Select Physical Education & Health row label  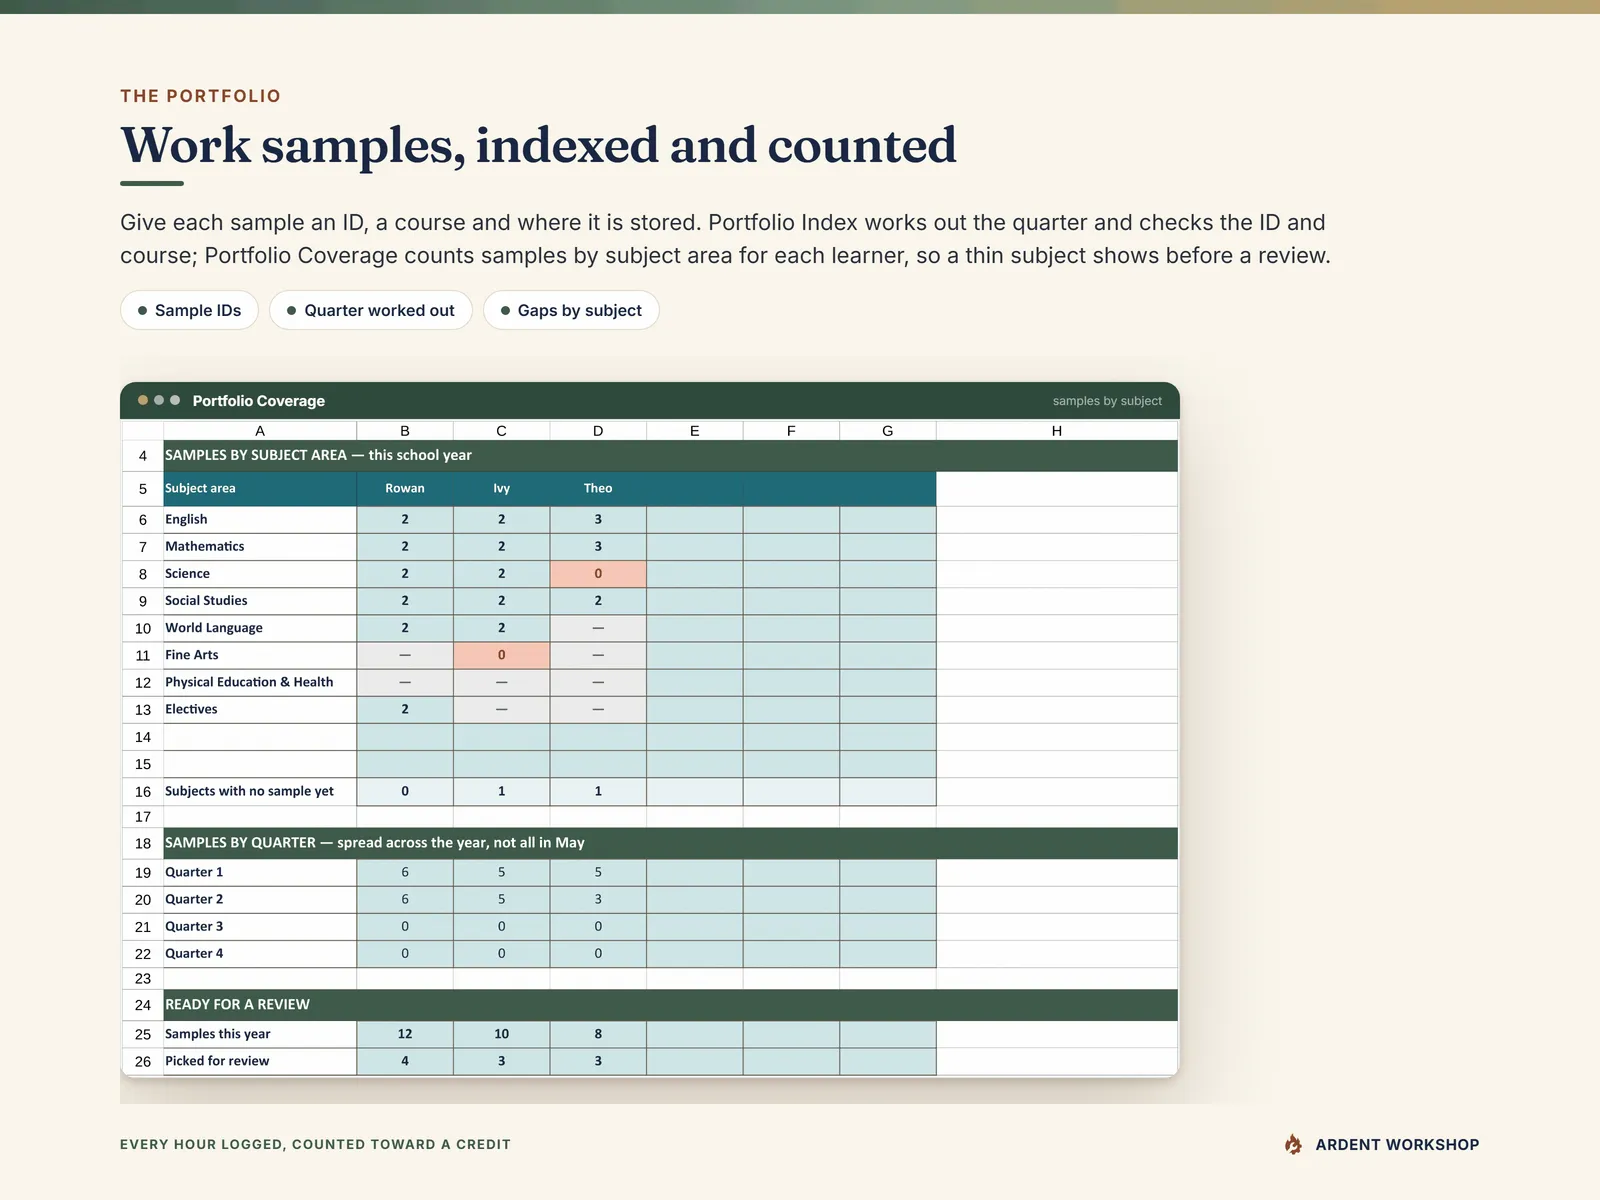point(260,682)
